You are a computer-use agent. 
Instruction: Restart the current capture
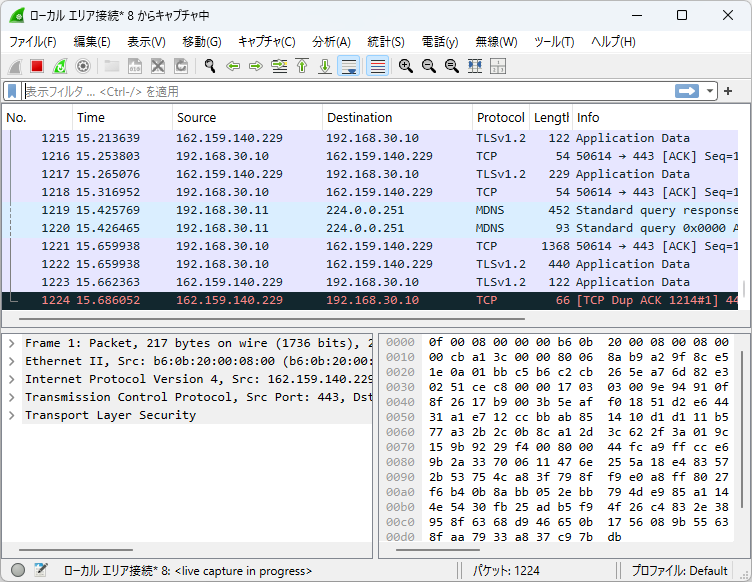[60, 66]
